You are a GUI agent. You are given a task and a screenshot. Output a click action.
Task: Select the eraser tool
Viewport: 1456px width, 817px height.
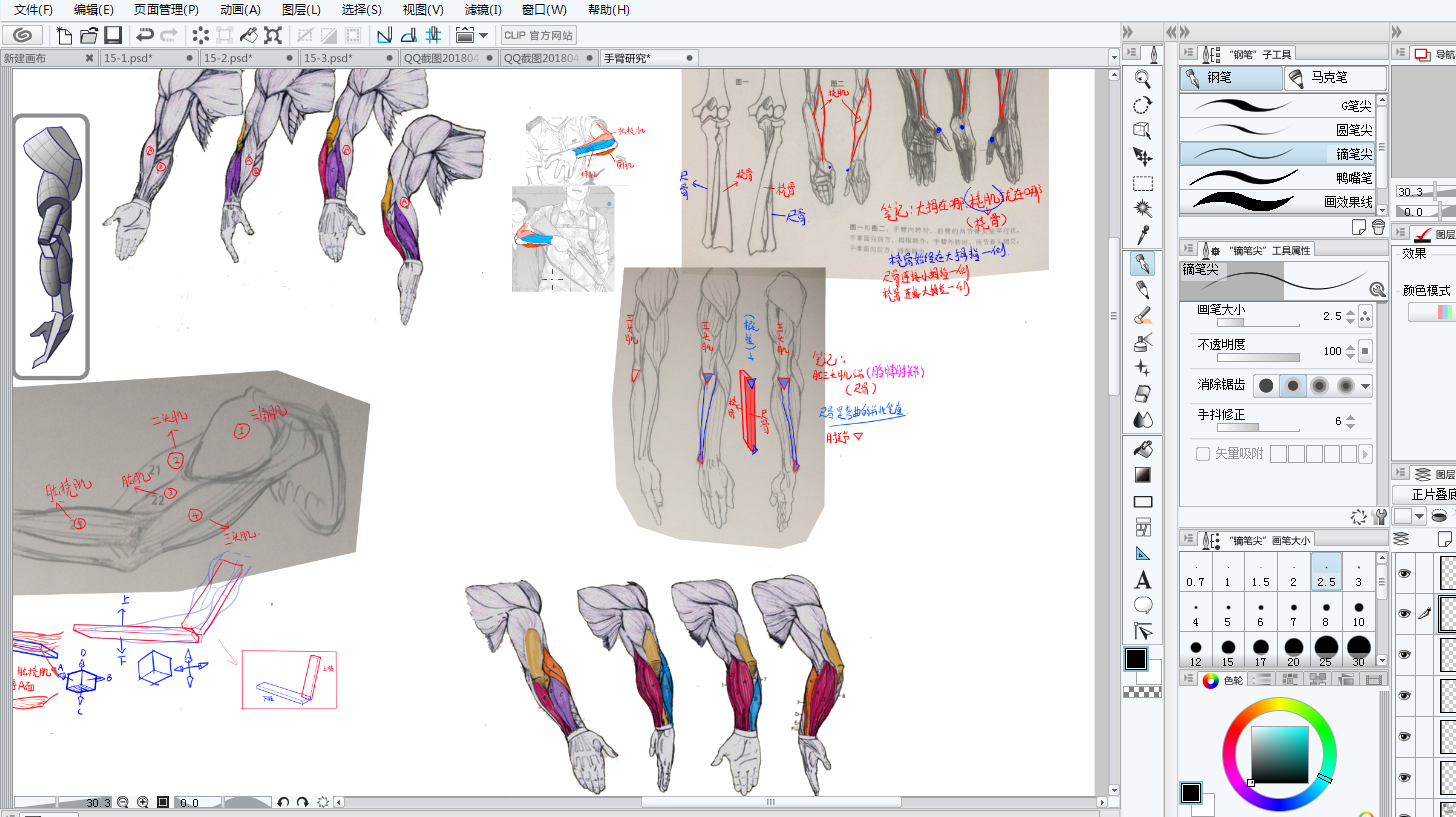pos(1142,394)
